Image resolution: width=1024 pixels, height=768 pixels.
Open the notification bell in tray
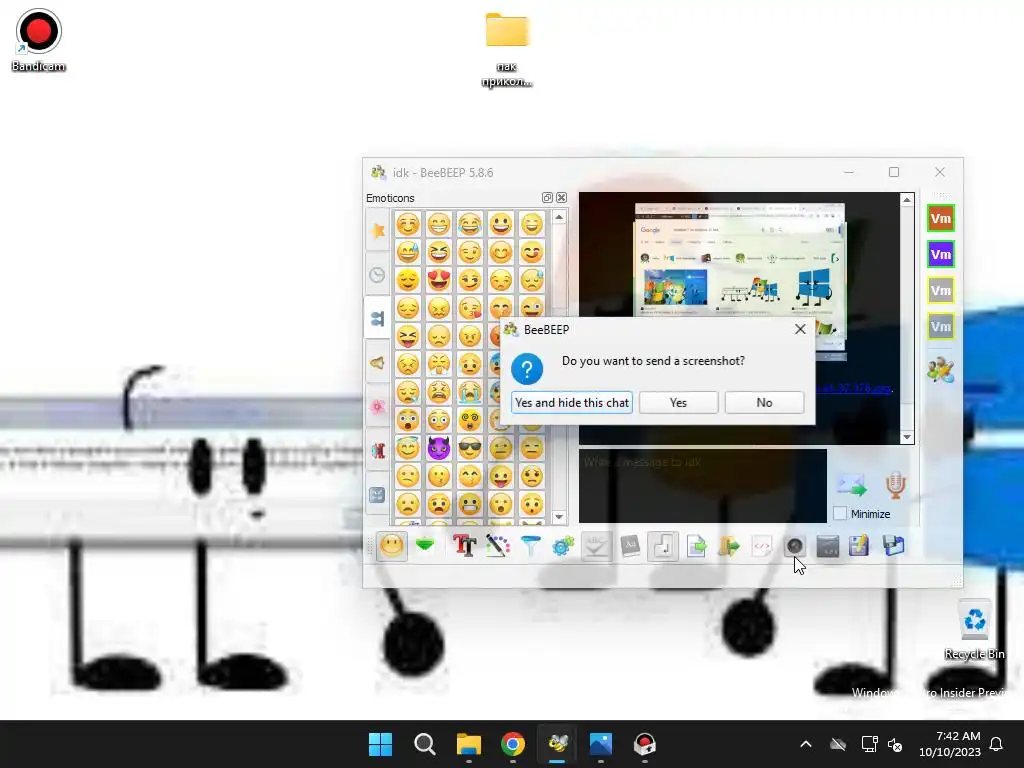point(996,744)
